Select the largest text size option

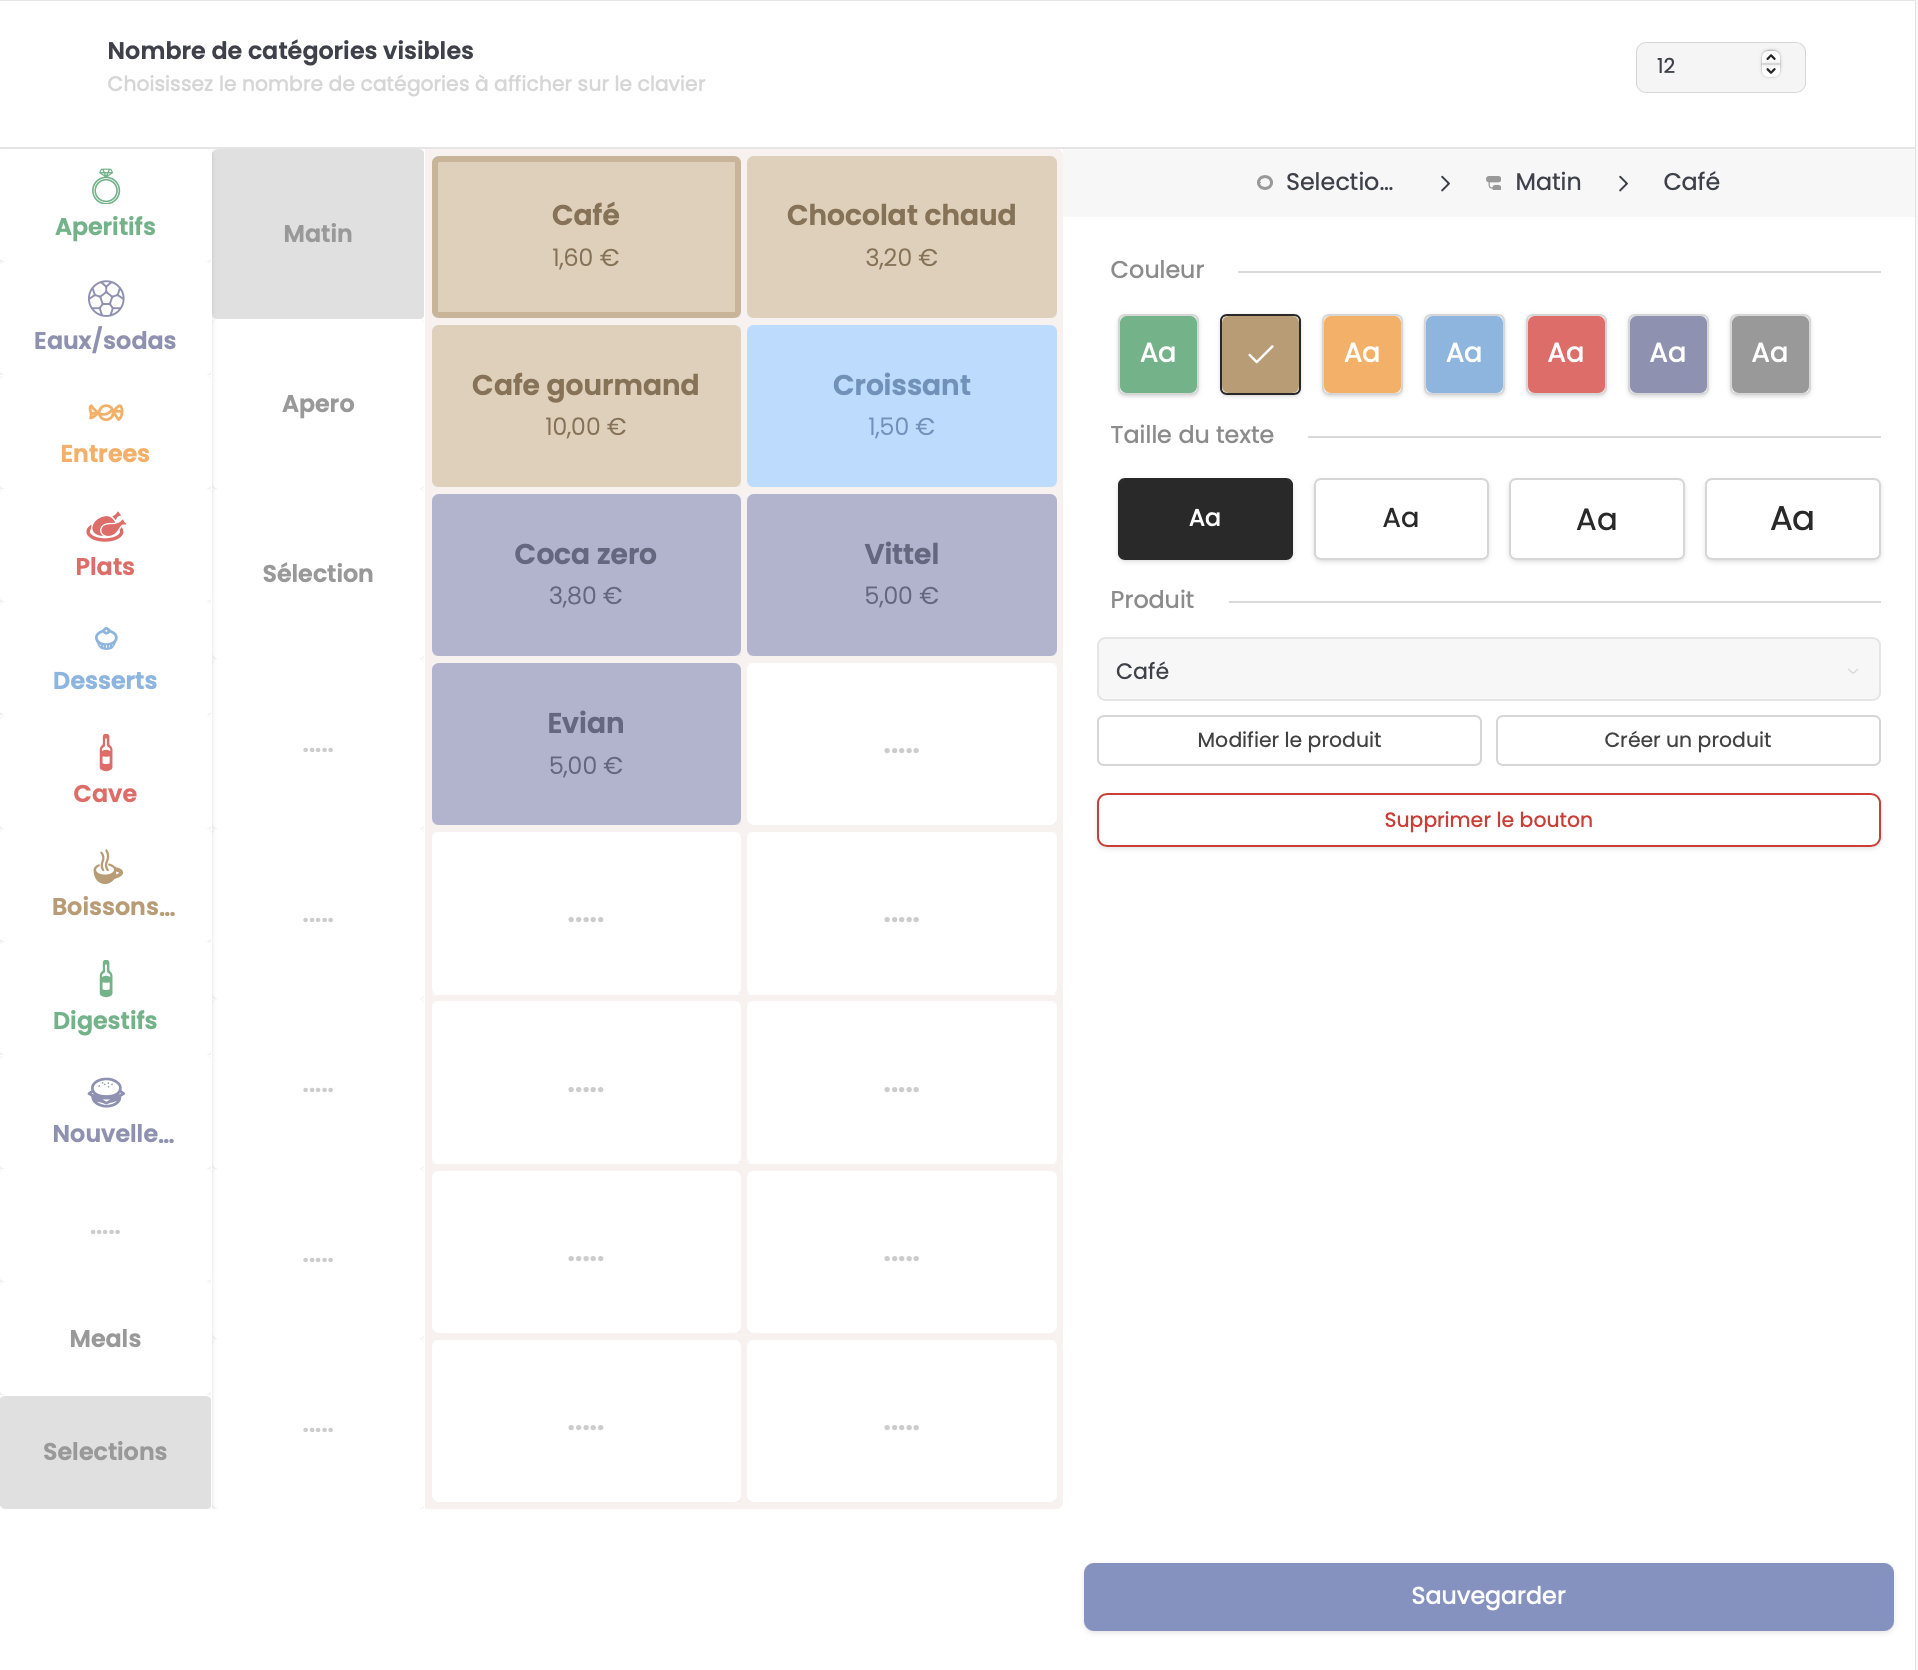(1791, 519)
